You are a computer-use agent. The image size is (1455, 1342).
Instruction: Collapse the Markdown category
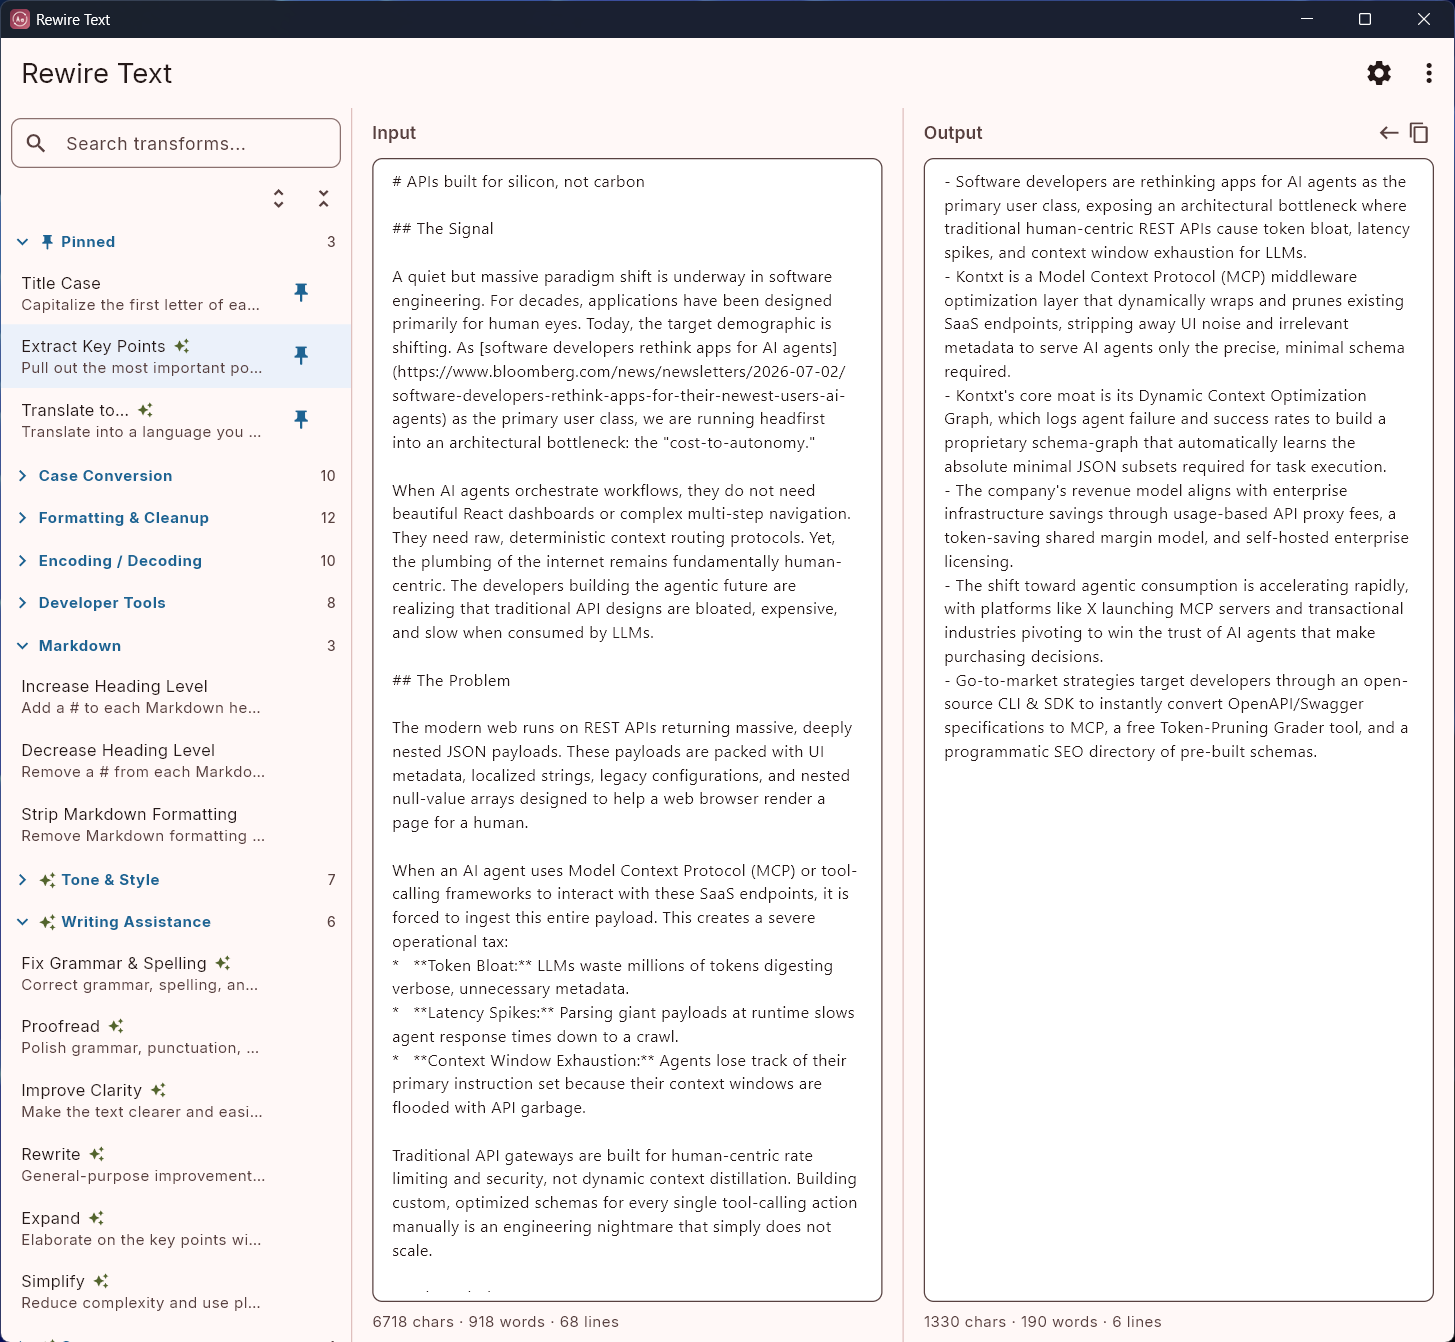coord(176,646)
